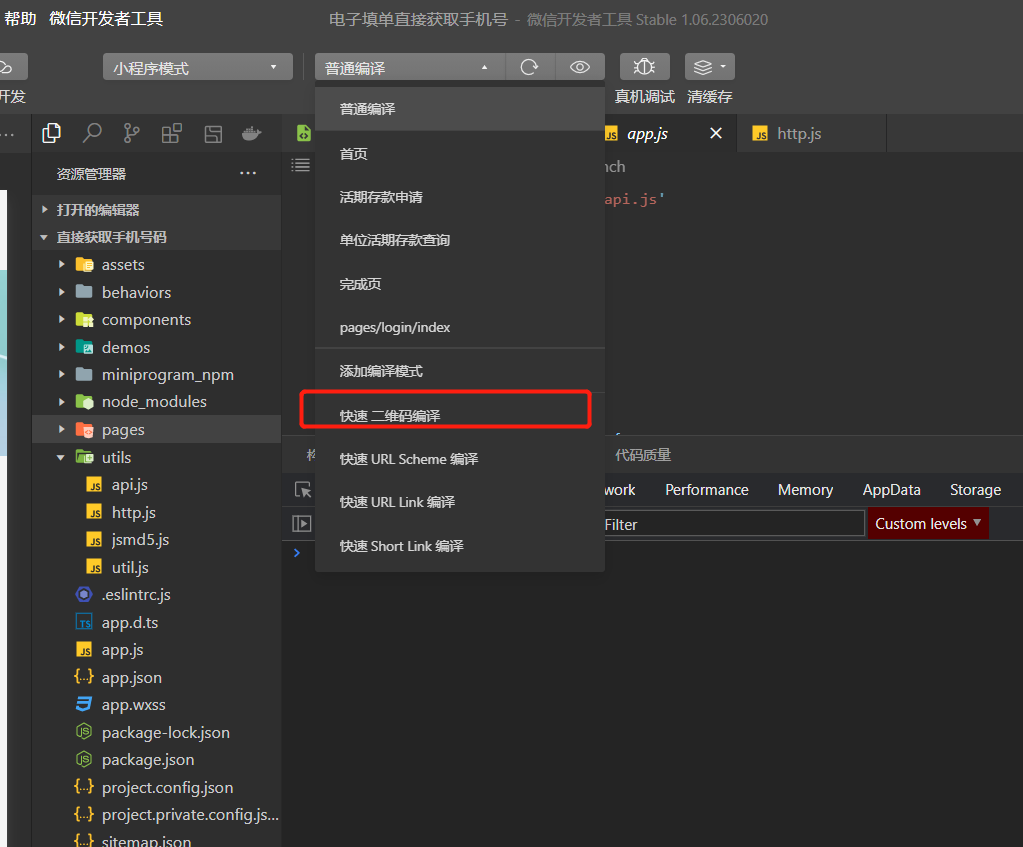Open the Docker whale icon
Screen dimensions: 1023x847
252,134
